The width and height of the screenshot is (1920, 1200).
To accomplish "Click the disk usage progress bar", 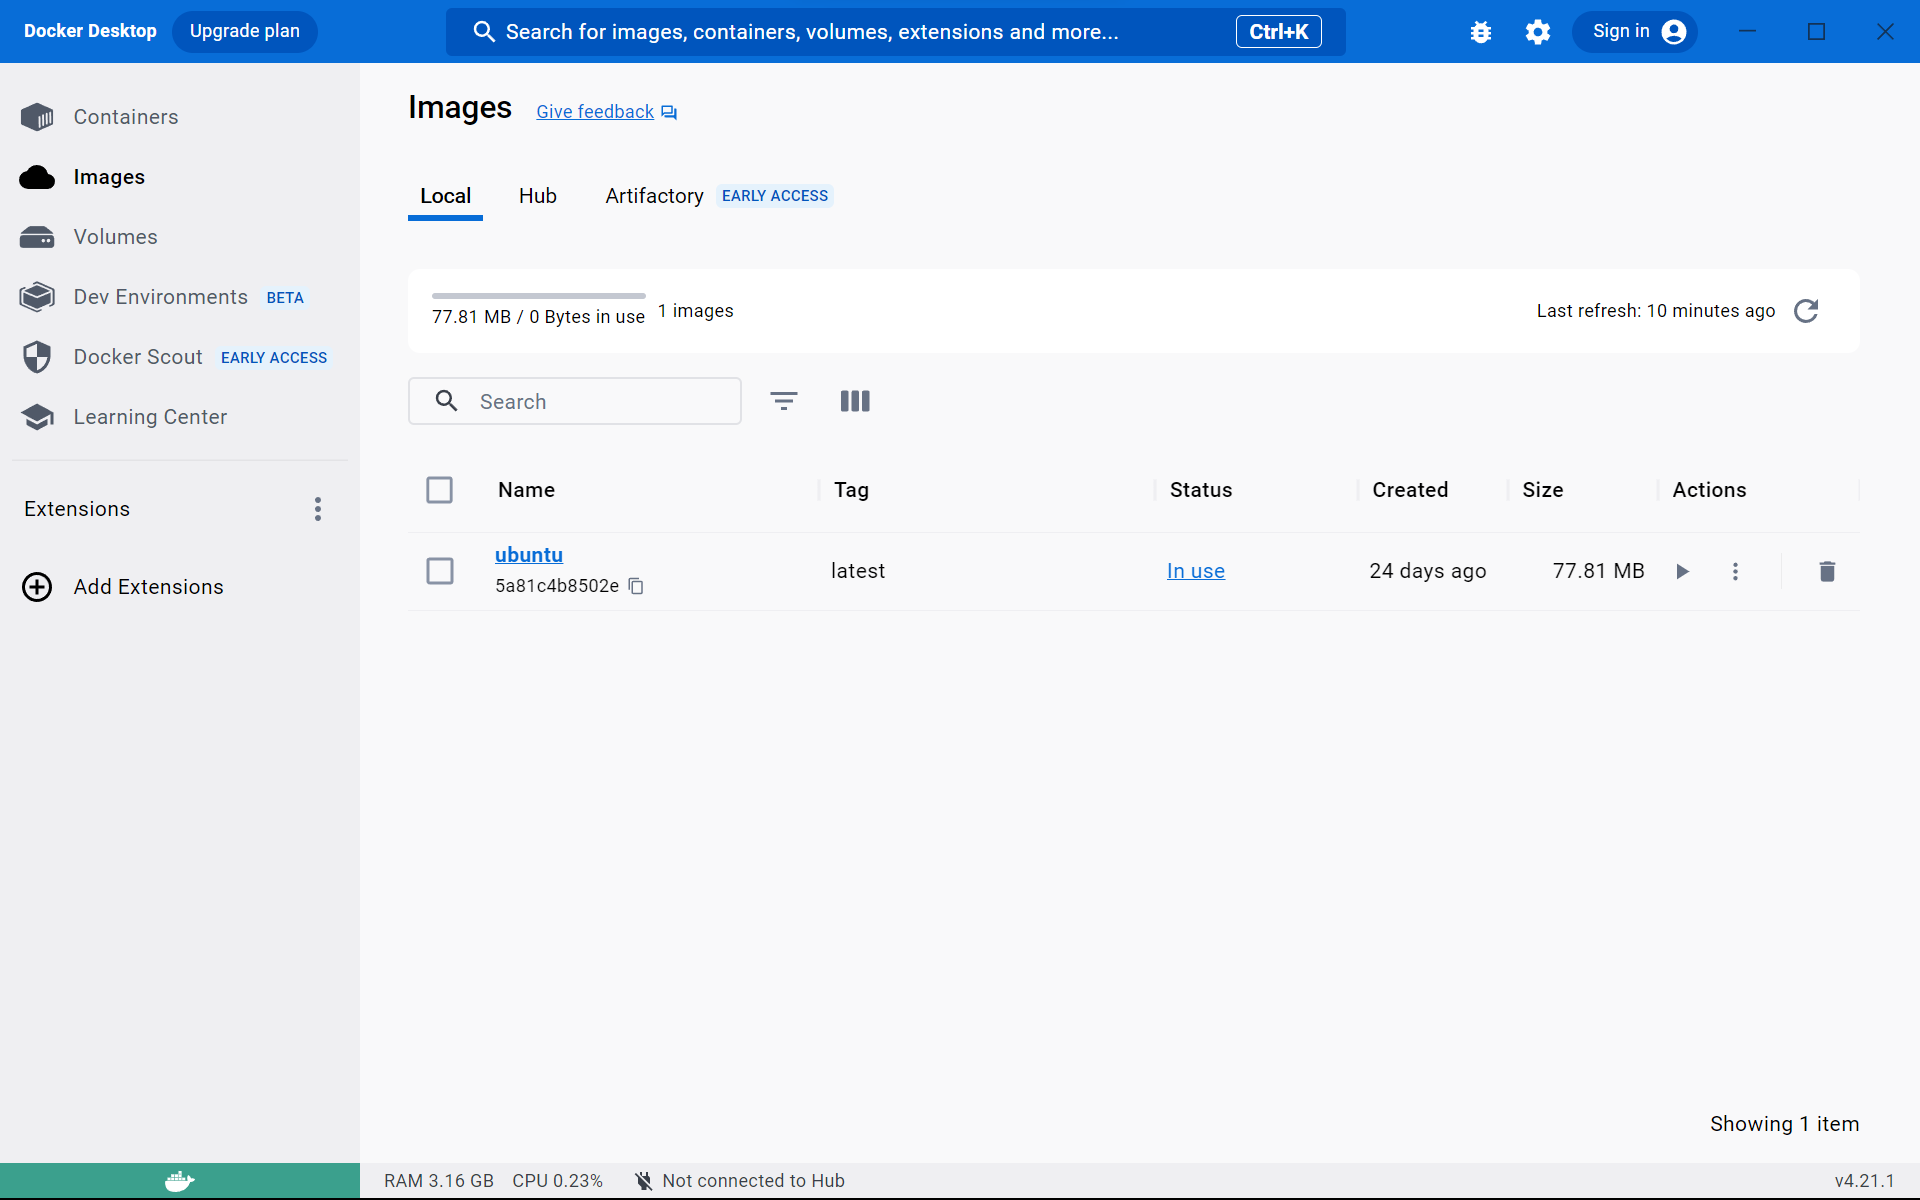I will (539, 296).
